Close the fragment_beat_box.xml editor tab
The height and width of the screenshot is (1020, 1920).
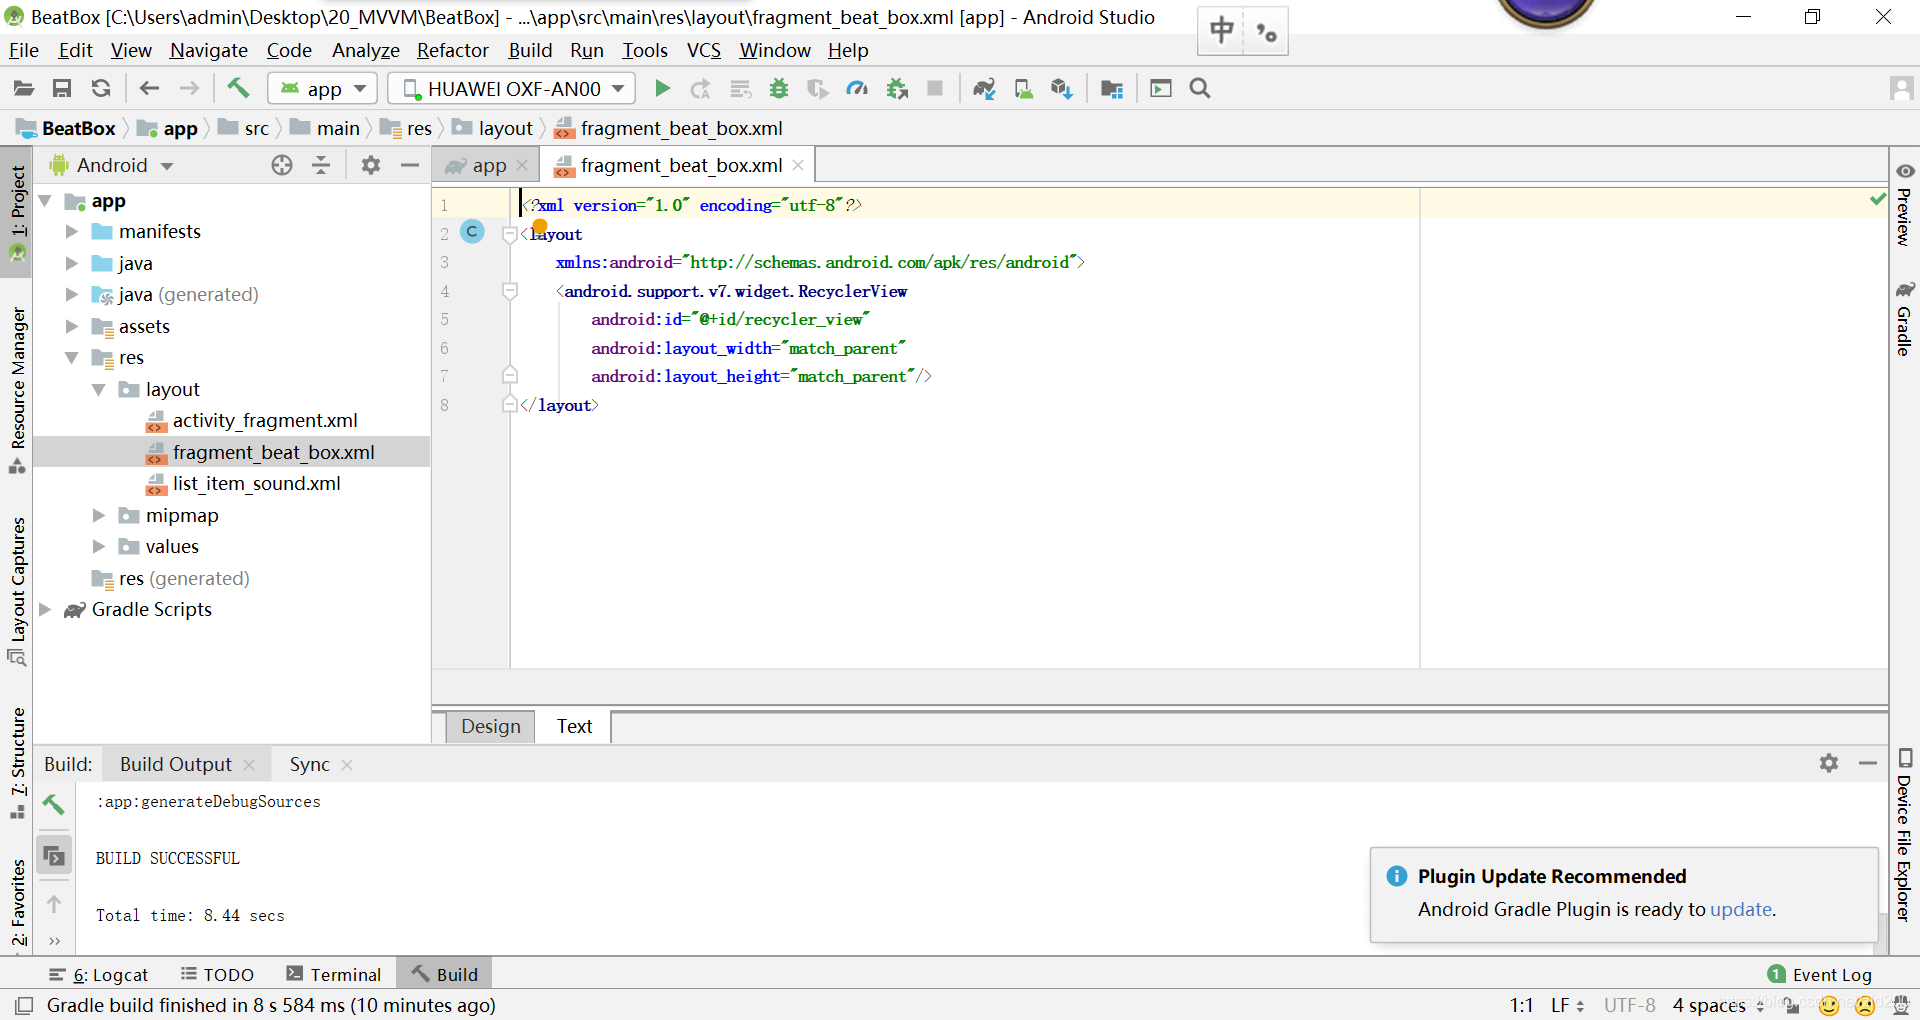click(798, 165)
